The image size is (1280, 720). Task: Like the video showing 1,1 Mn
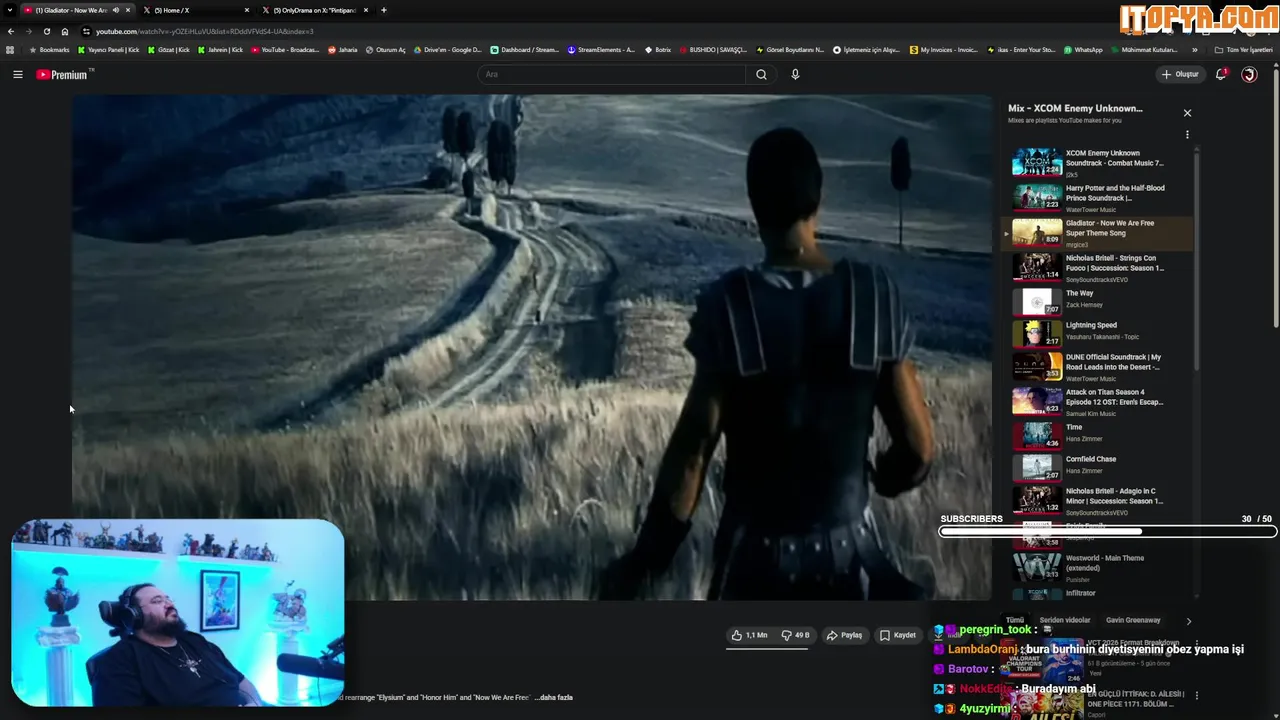749,635
